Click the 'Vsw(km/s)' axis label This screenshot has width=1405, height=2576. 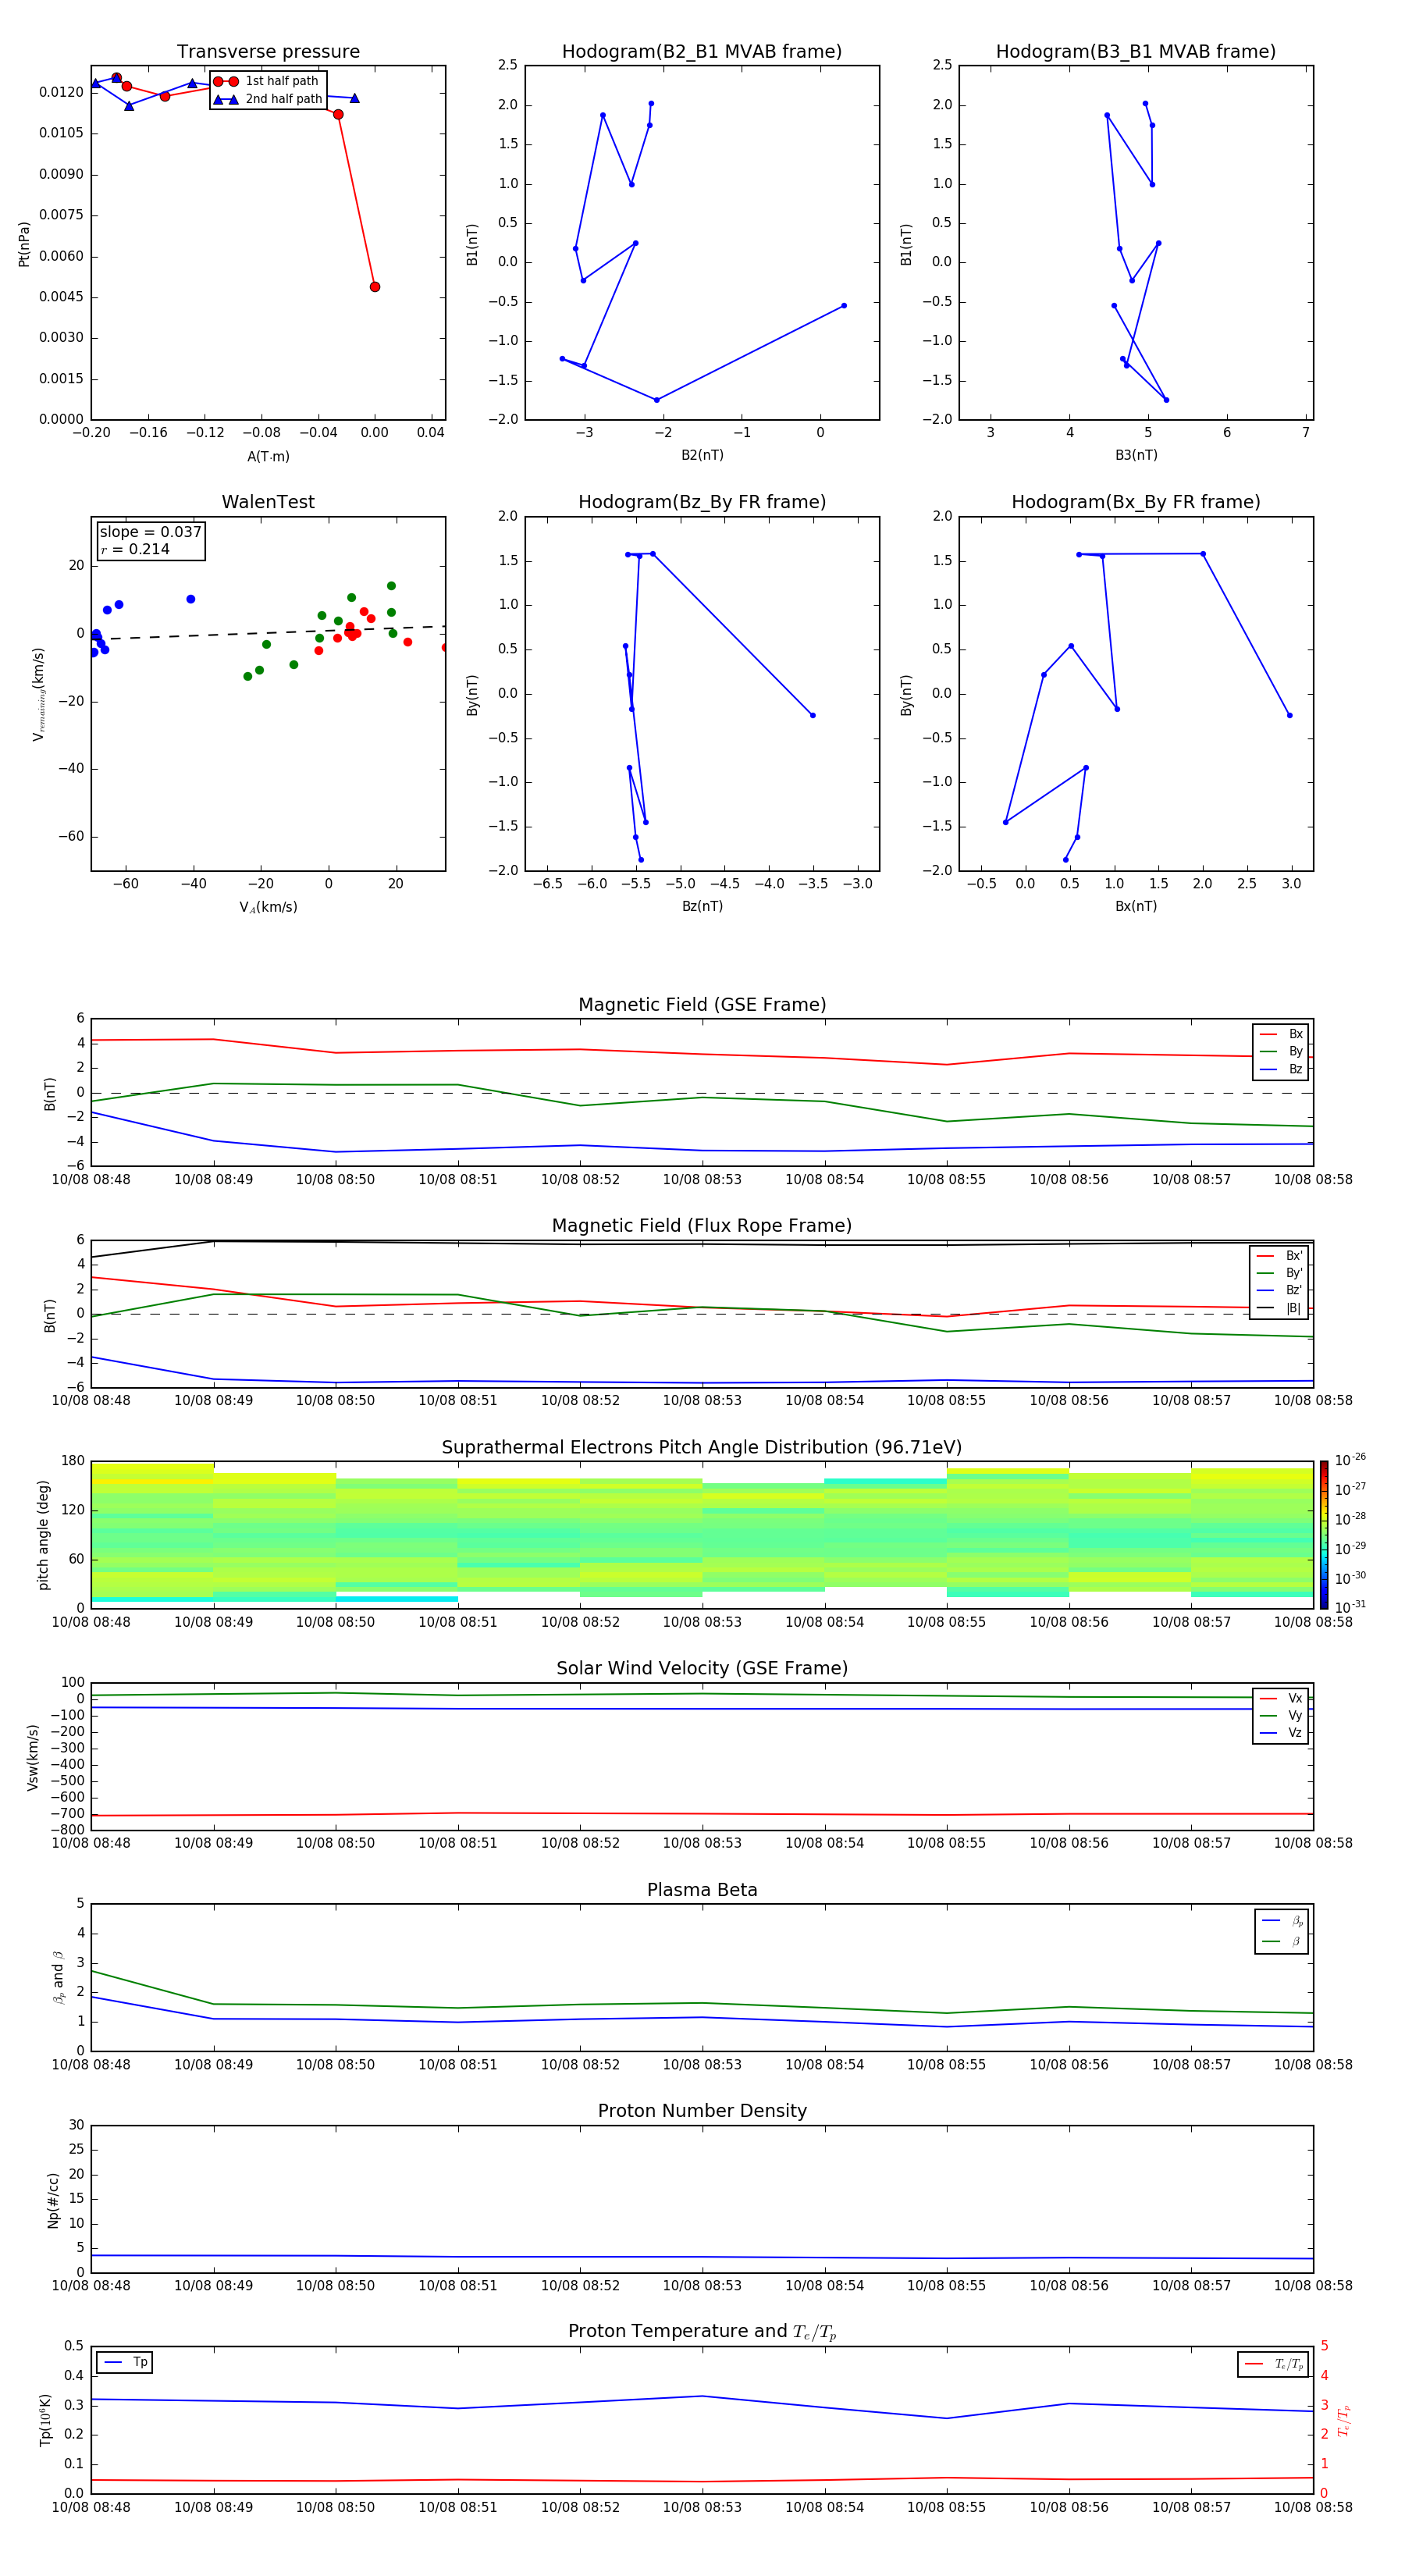point(33,1757)
